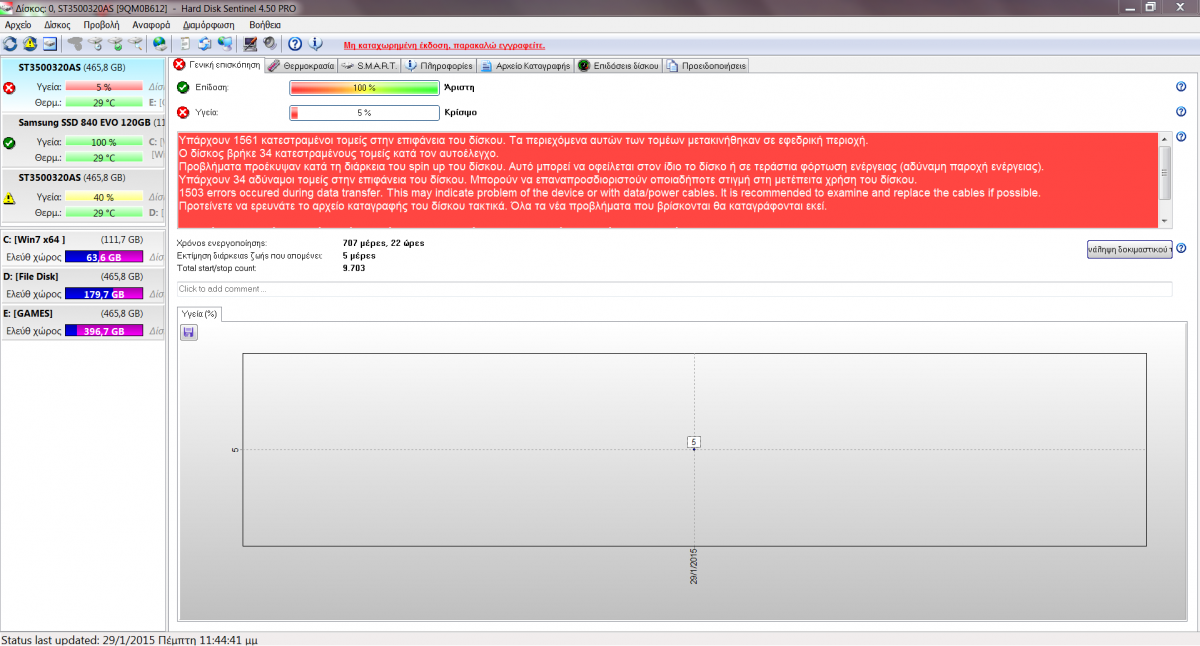Click the warning text scrollbar down arrow
The width and height of the screenshot is (1200, 646).
click(1165, 221)
